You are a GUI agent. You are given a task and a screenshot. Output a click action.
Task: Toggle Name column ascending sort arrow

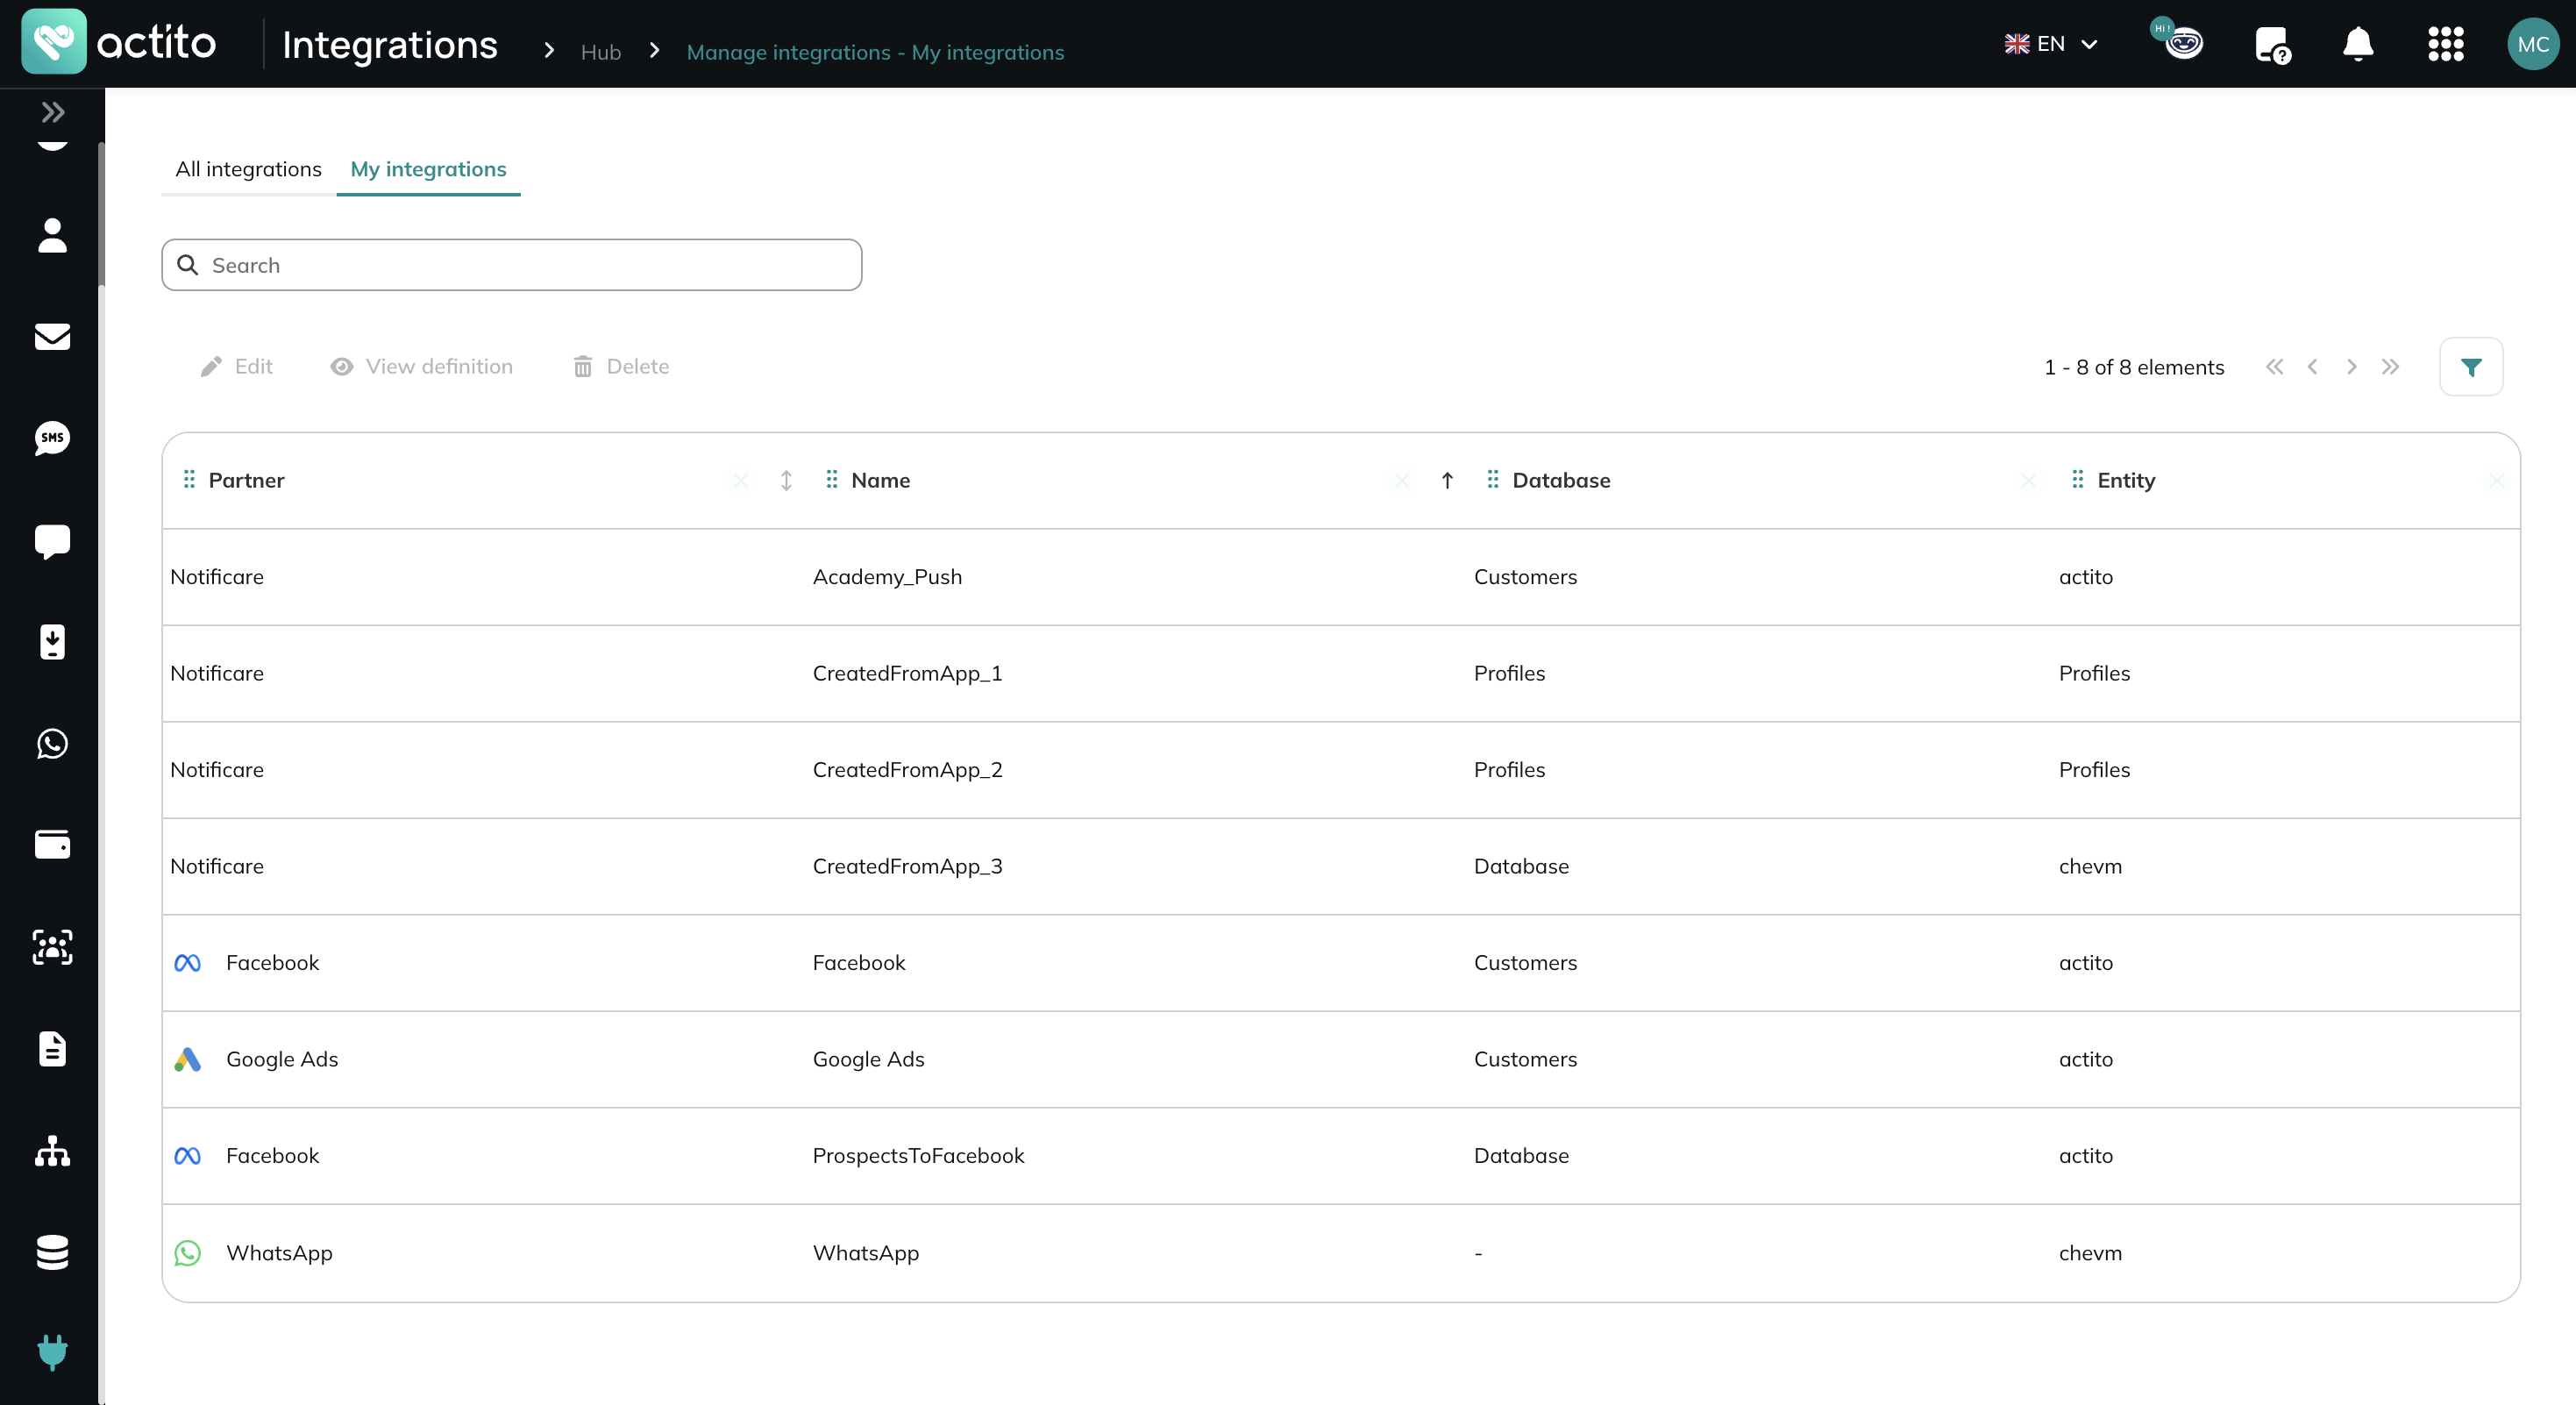(x=1447, y=481)
